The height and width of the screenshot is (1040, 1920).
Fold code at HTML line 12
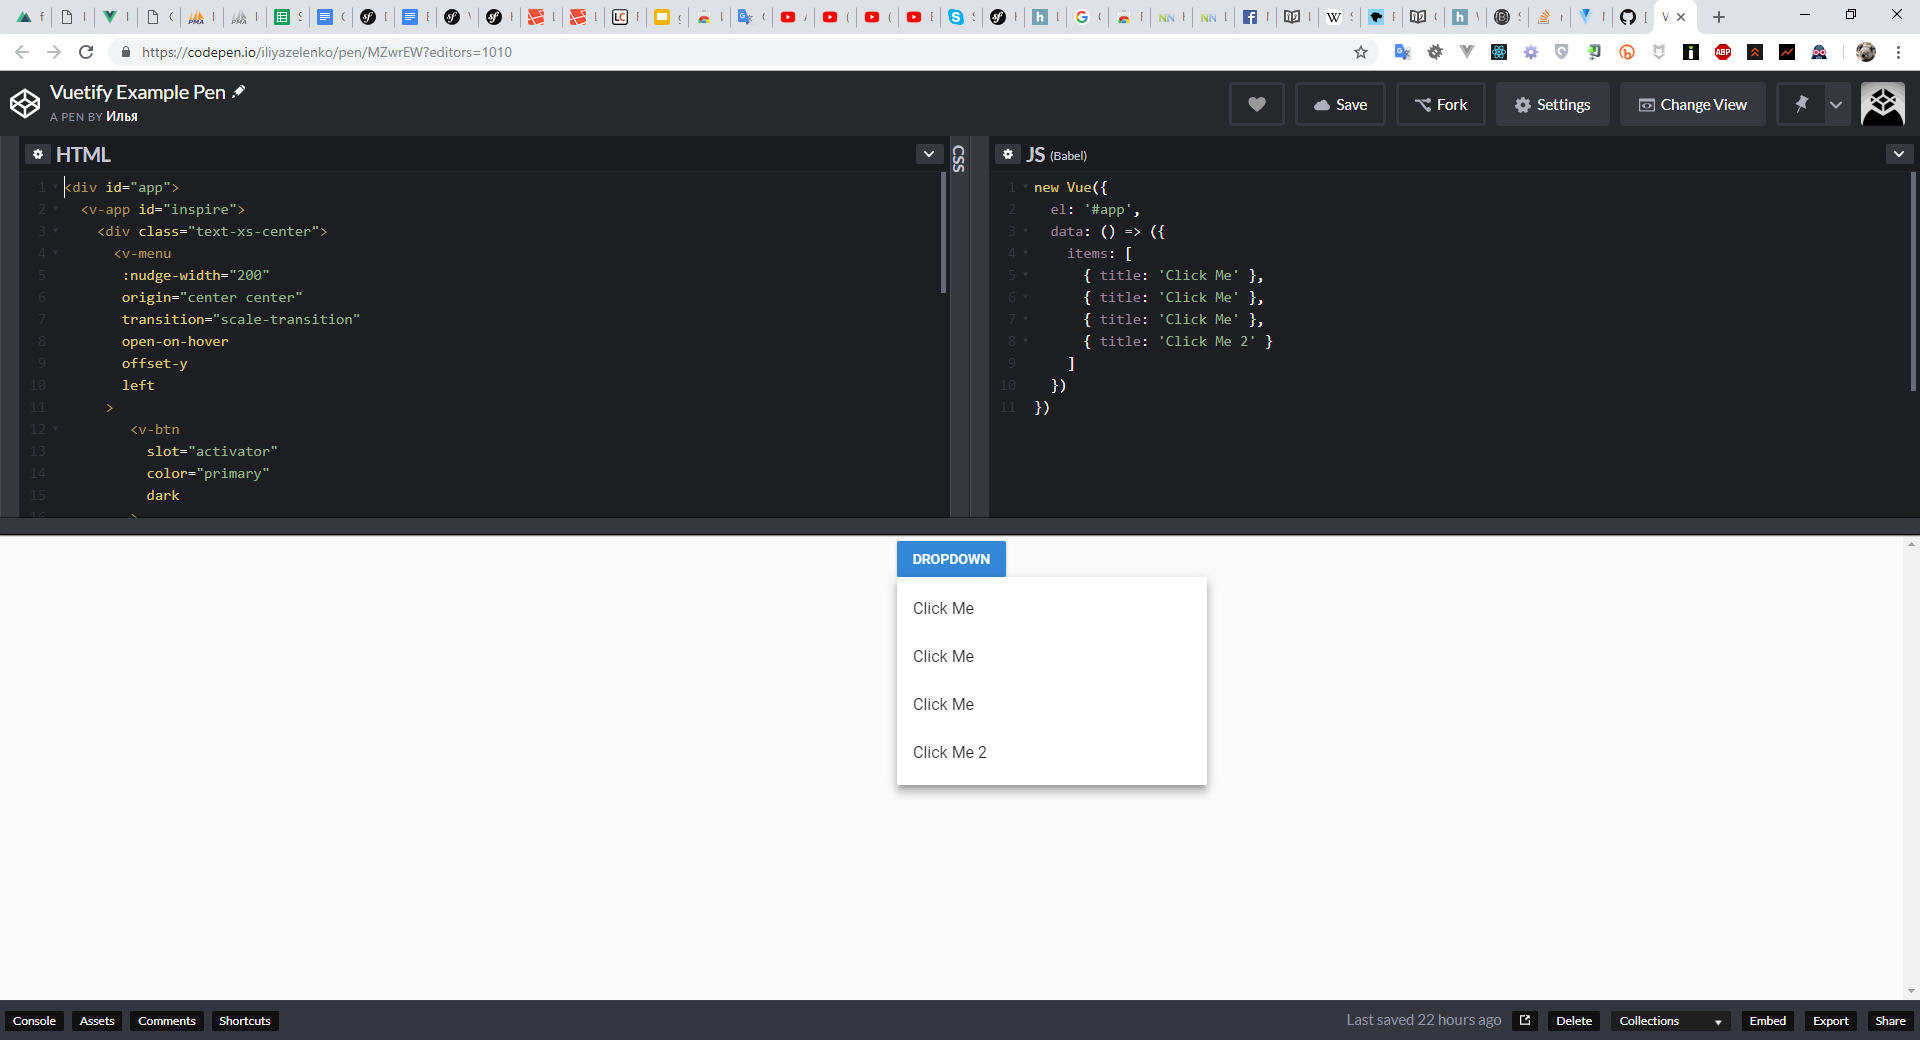pos(55,429)
